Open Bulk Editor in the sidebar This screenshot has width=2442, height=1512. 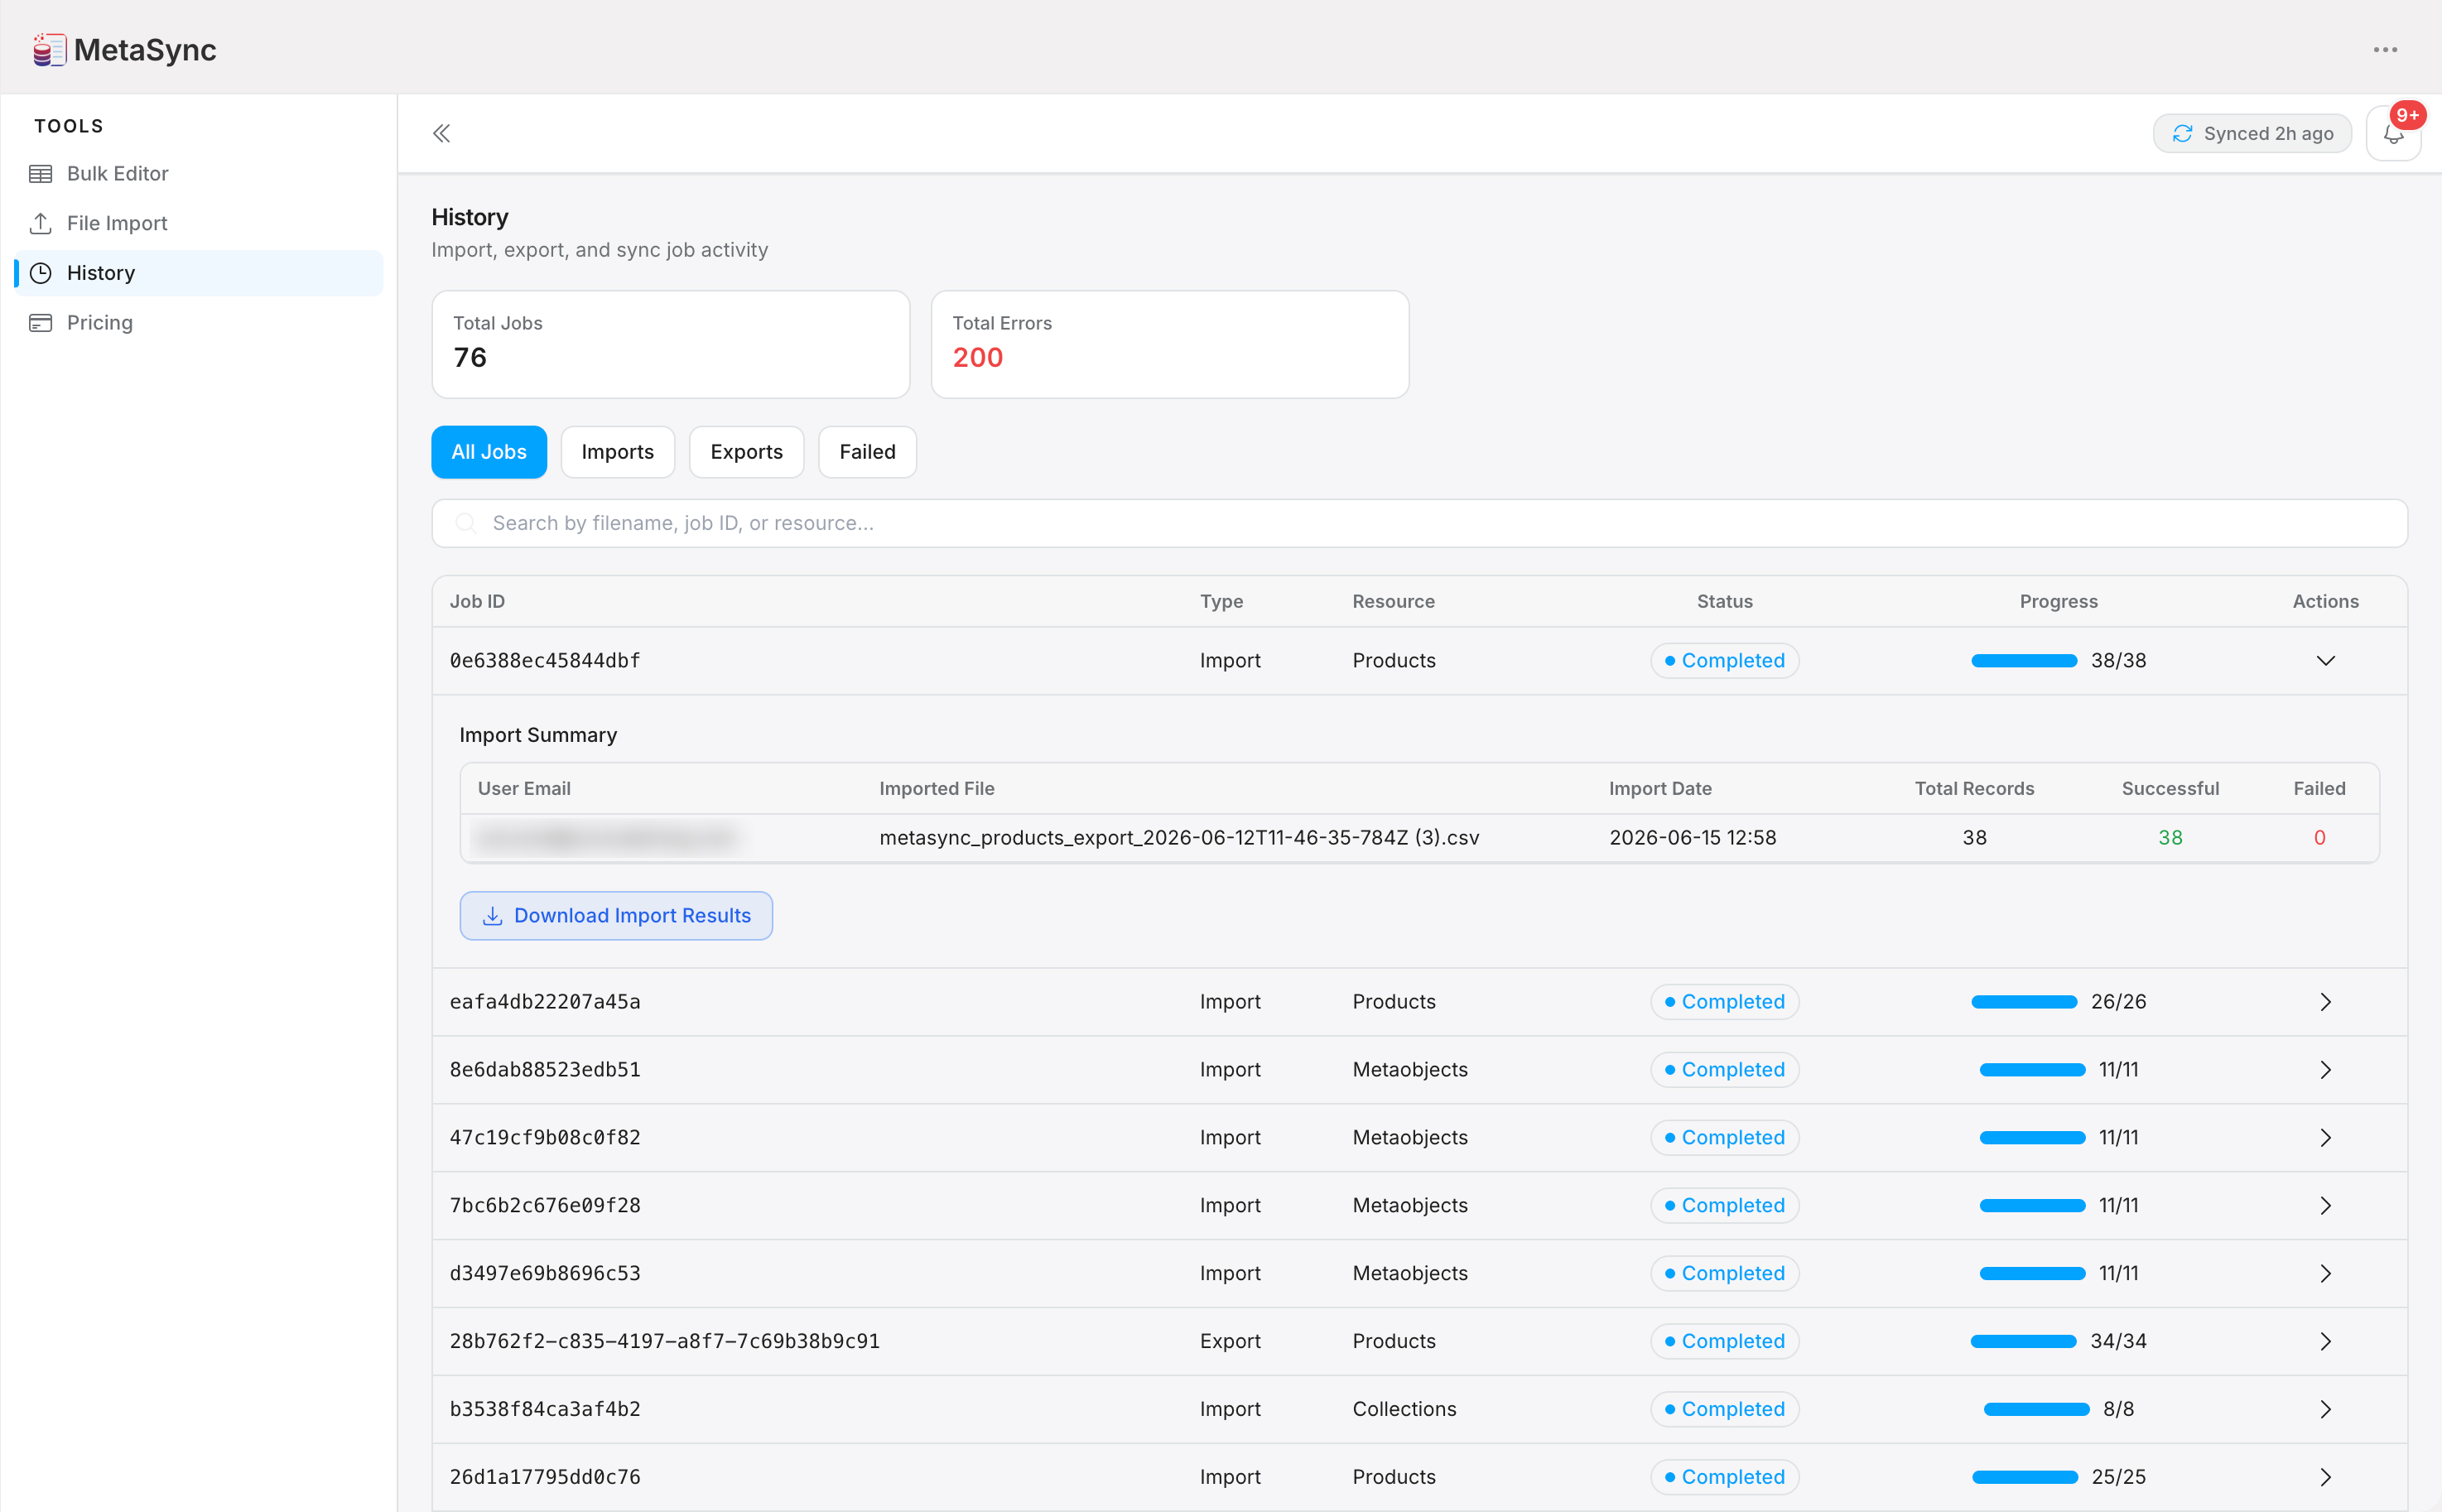pos(199,174)
